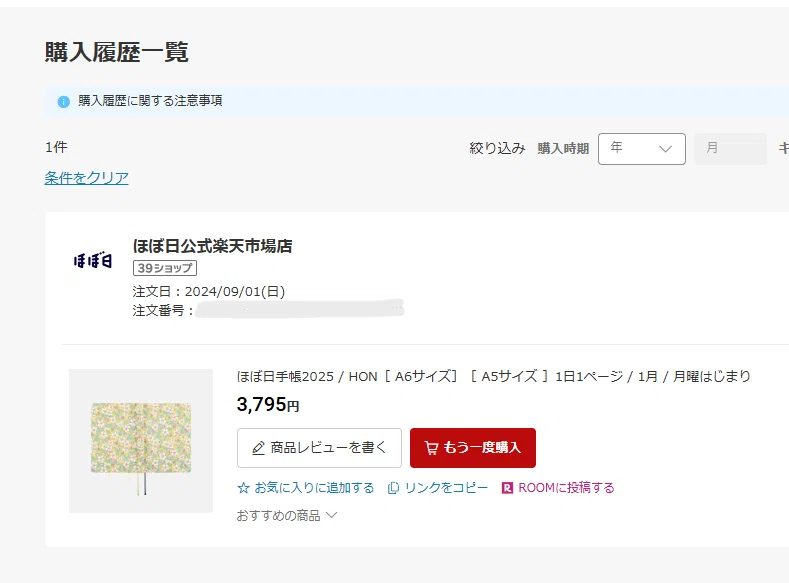
Task: Open the 購入履歴に関する注意事項 notice
Action: click(x=150, y=101)
